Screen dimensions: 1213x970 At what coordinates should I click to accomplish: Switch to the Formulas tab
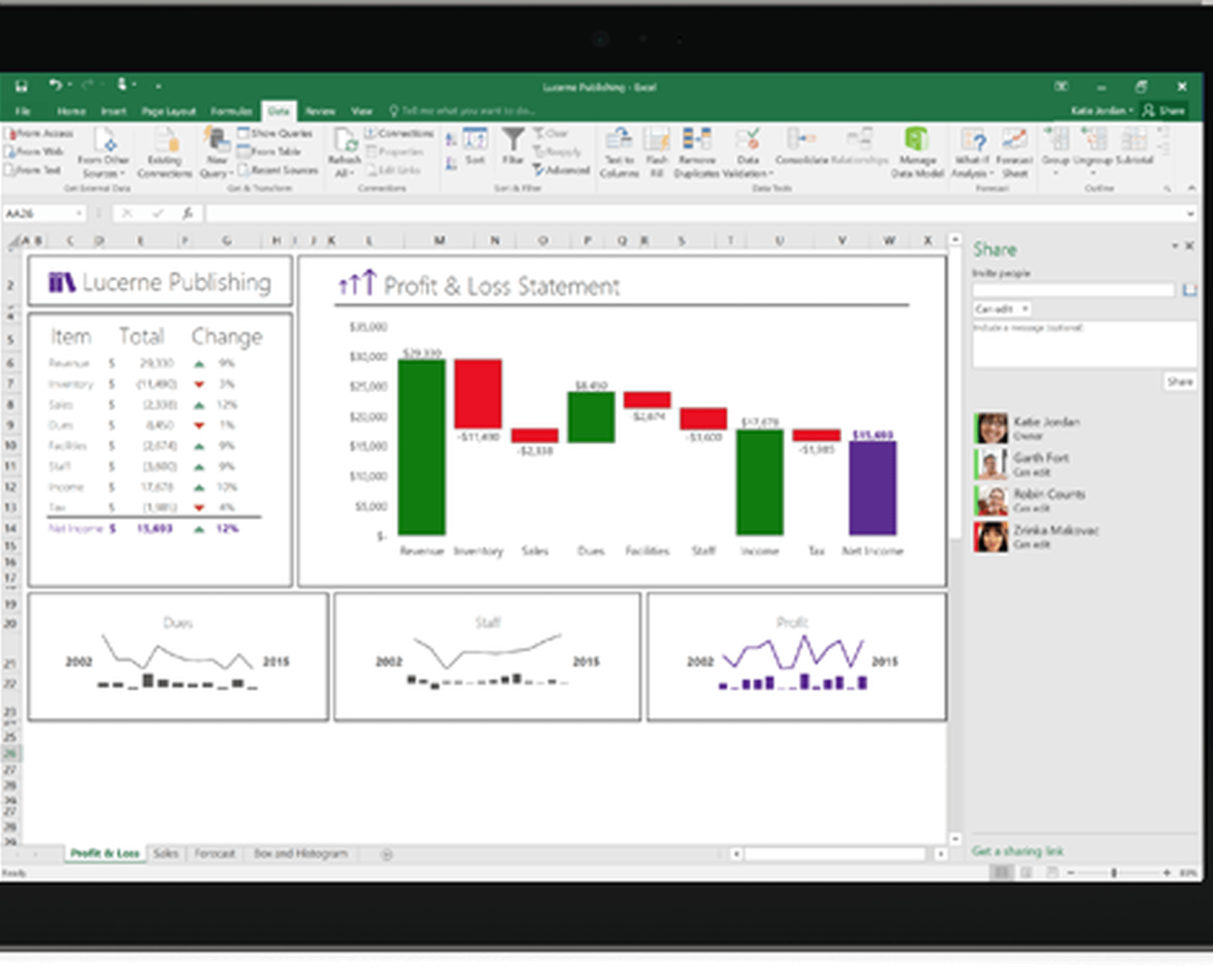tap(231, 111)
